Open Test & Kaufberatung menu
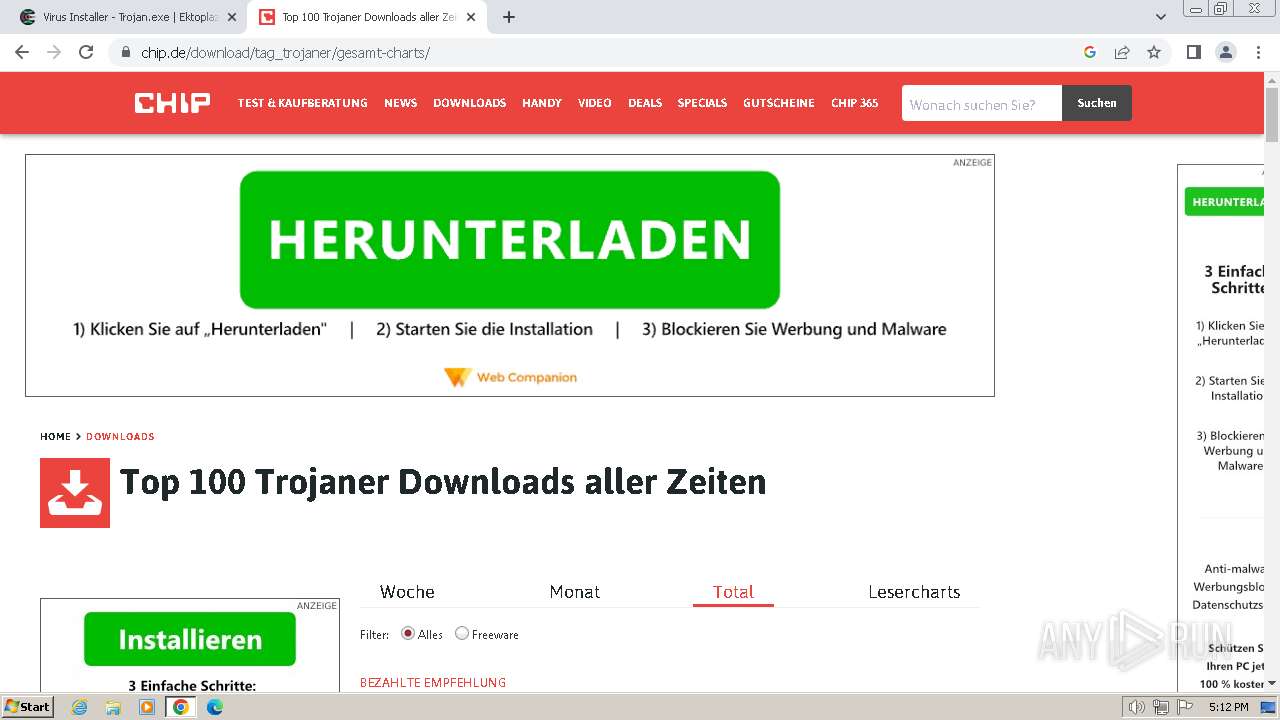1280x720 pixels. 302,103
